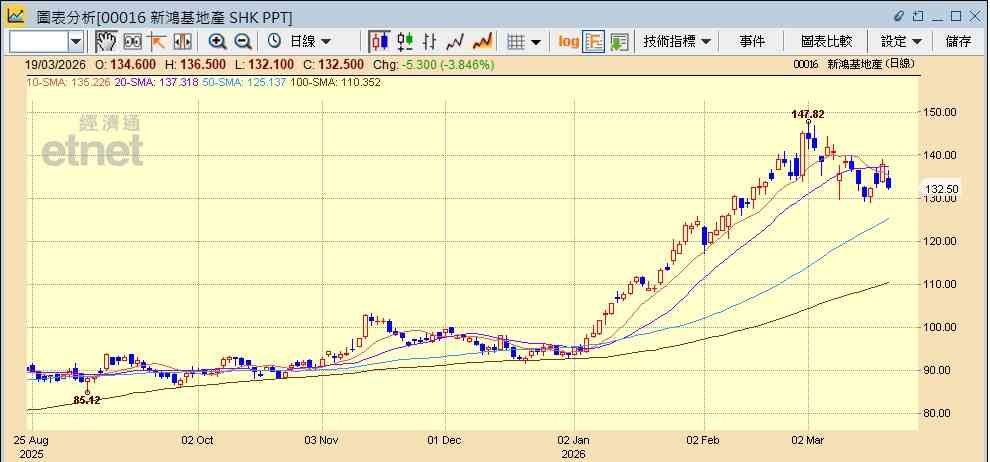
Task: Click the 10-SMA legend label
Action: [68, 82]
